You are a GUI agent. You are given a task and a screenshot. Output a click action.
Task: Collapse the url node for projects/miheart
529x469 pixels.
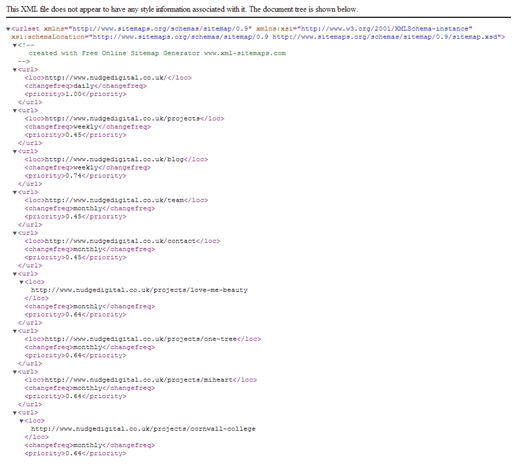15,372
